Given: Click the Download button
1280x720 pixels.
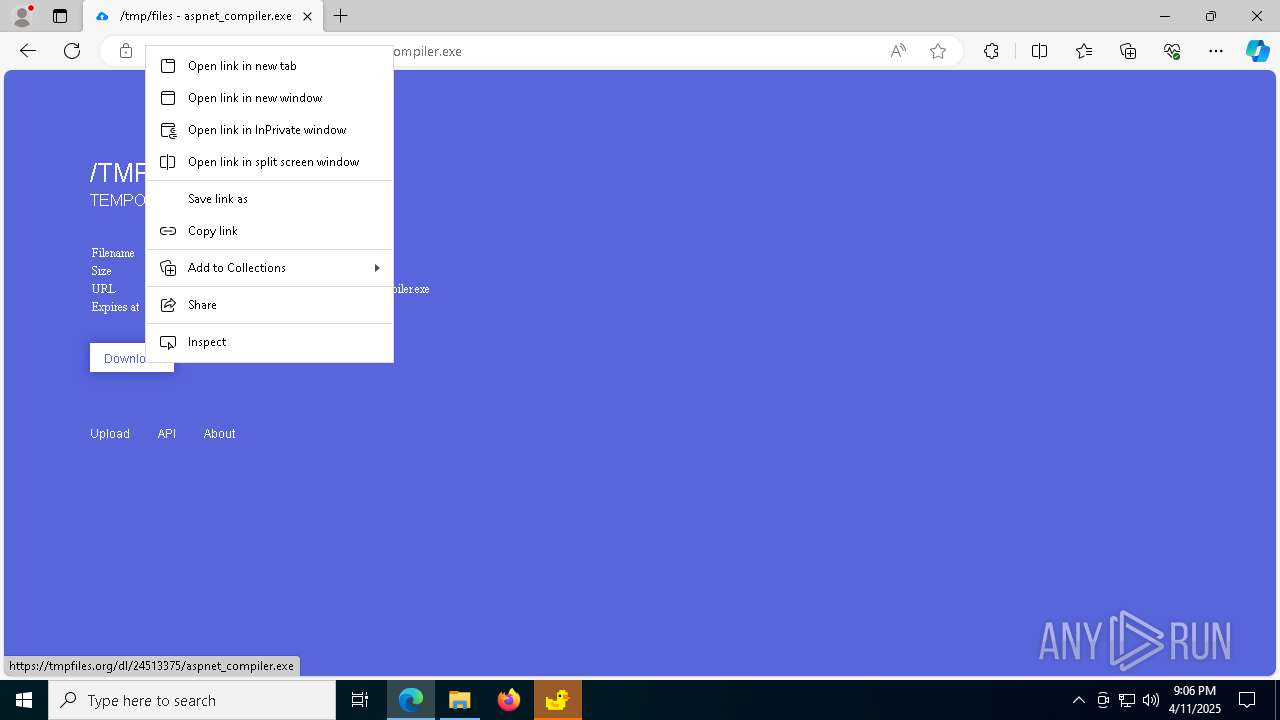Looking at the screenshot, I should [132, 358].
